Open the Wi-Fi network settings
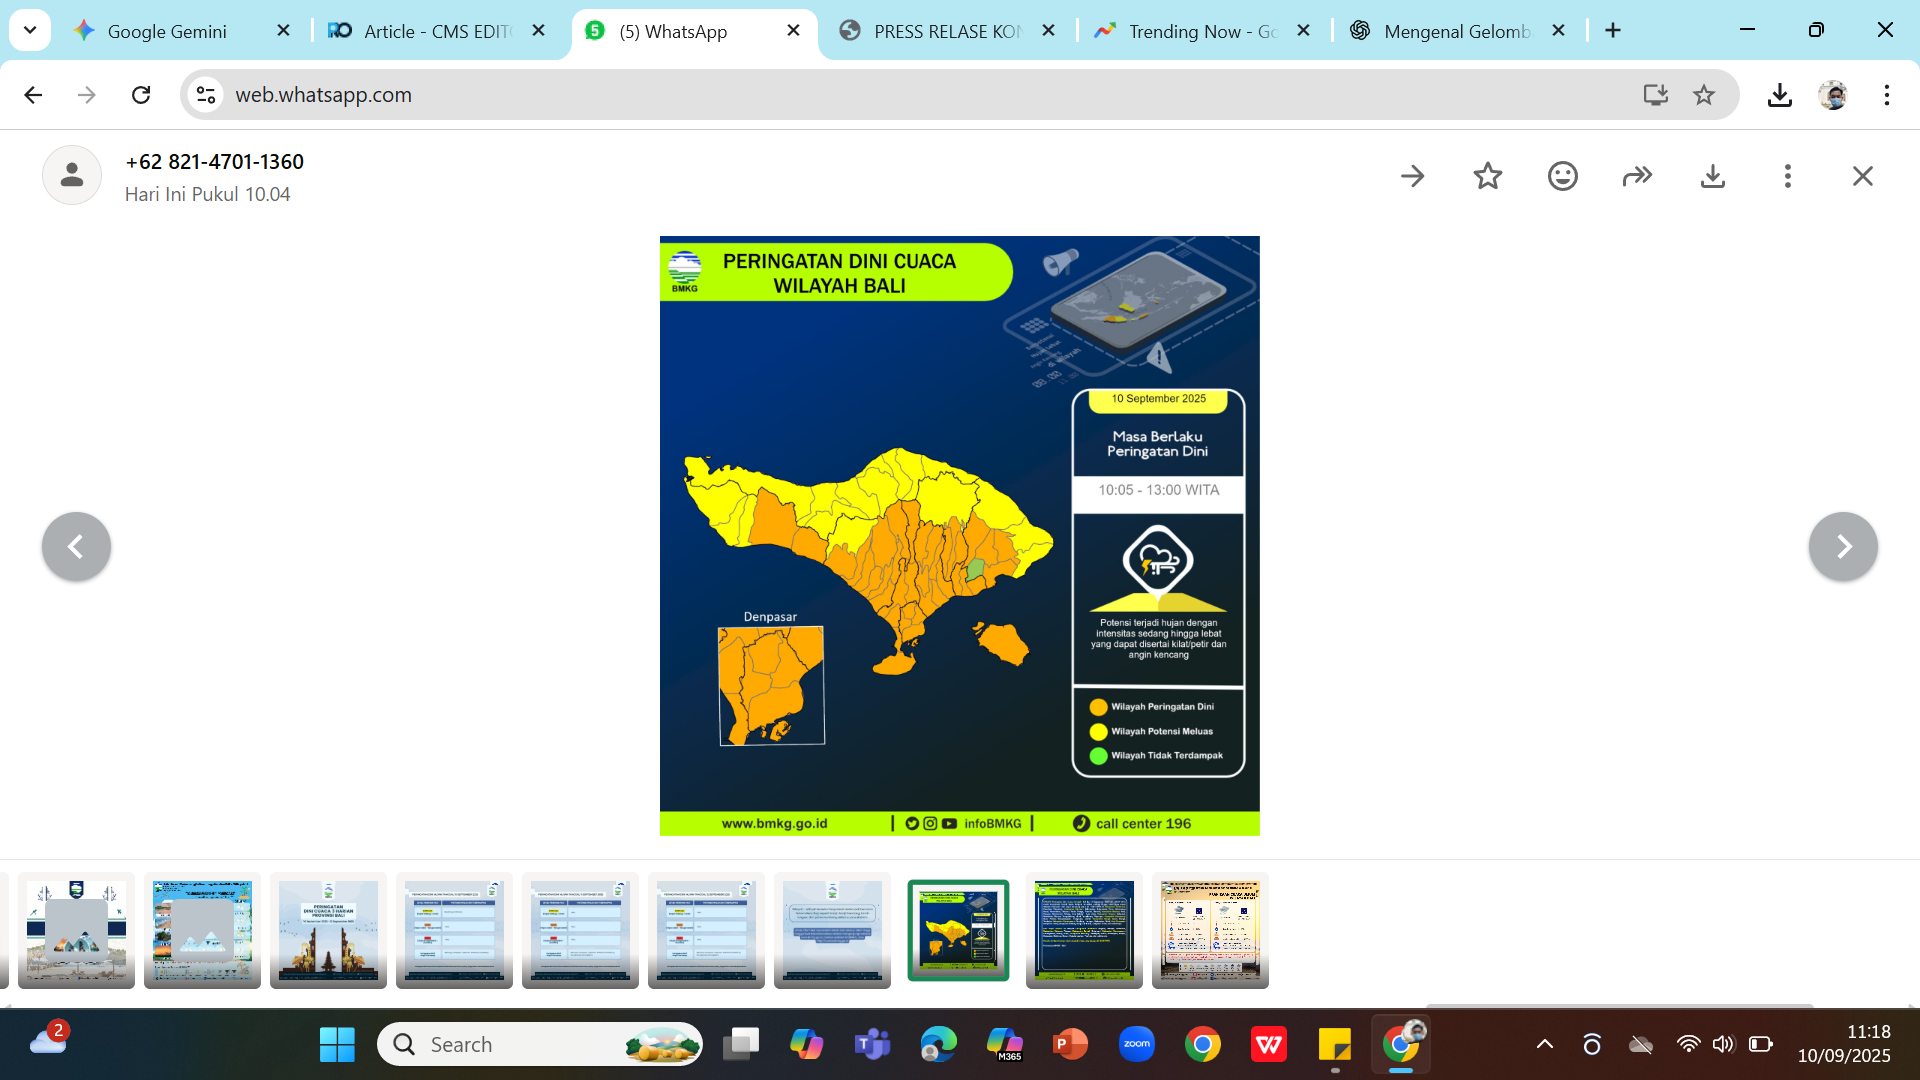The width and height of the screenshot is (1920, 1080). (x=1688, y=1045)
